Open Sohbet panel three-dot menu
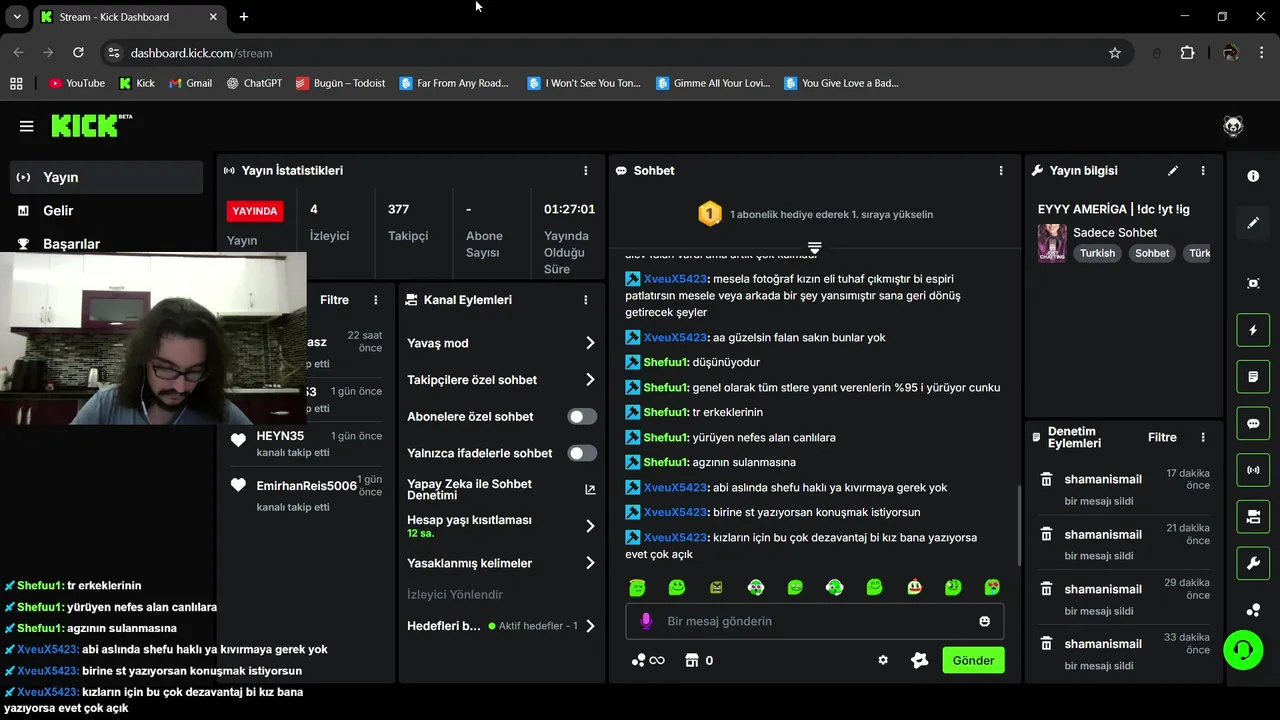The width and height of the screenshot is (1280, 720). click(x=1001, y=171)
